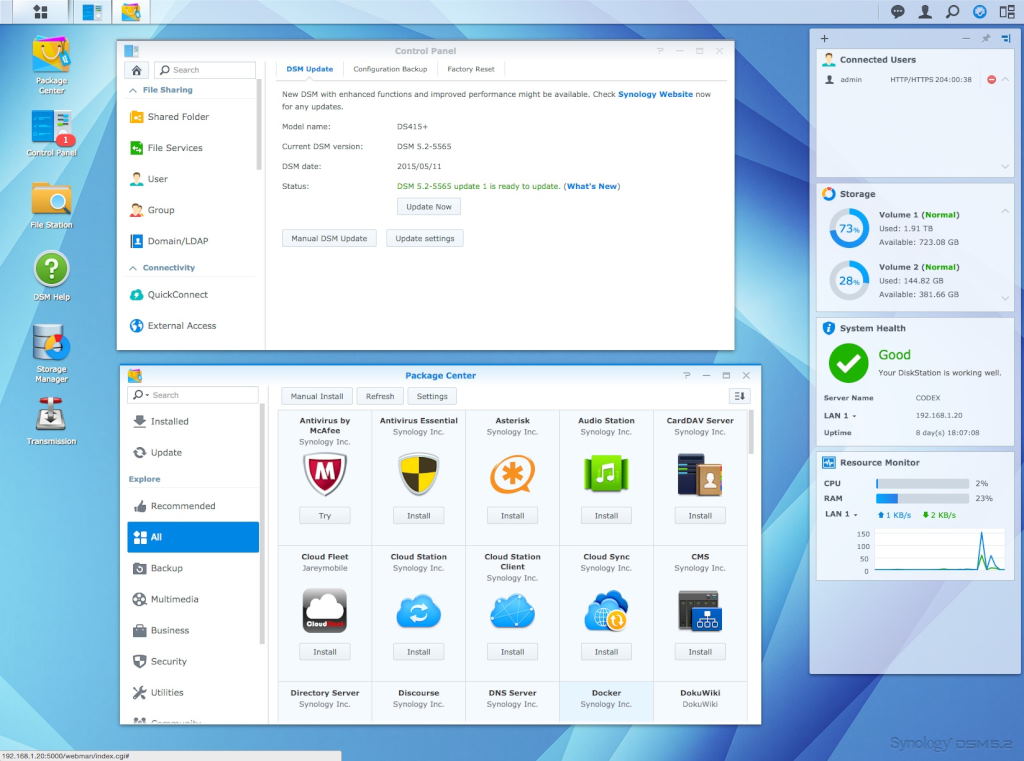Focus the Control Panel search field

[205, 70]
